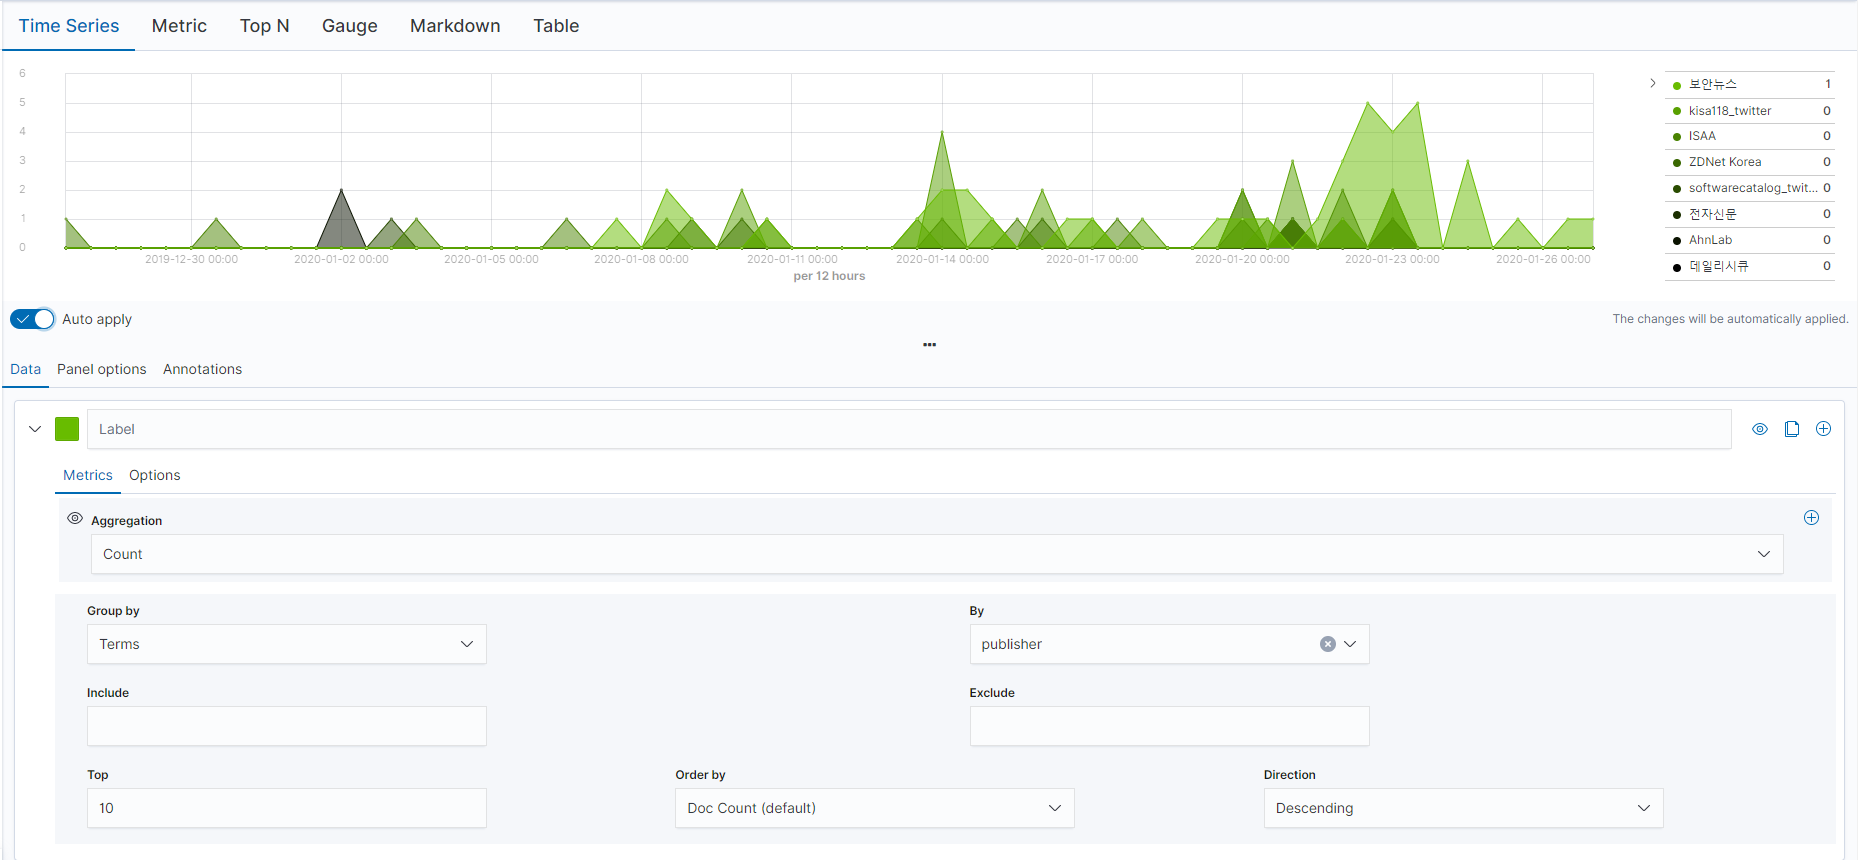Toggle kisa118_twitter legend series

(1752, 111)
